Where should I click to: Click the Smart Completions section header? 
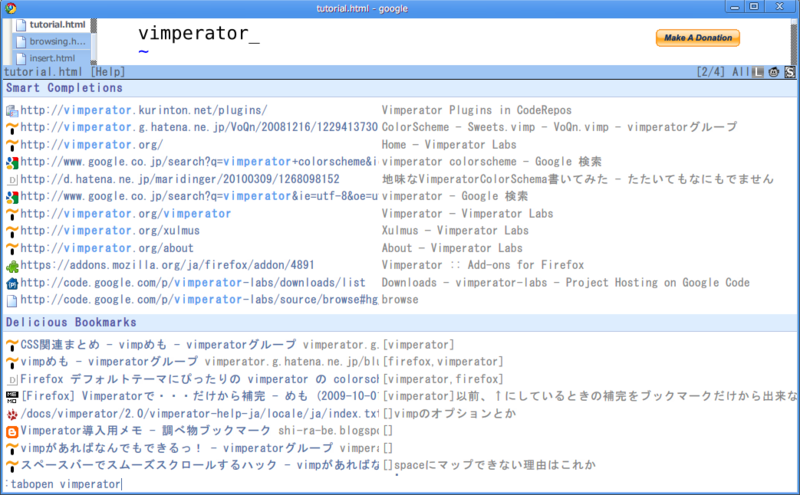[x=400, y=88]
